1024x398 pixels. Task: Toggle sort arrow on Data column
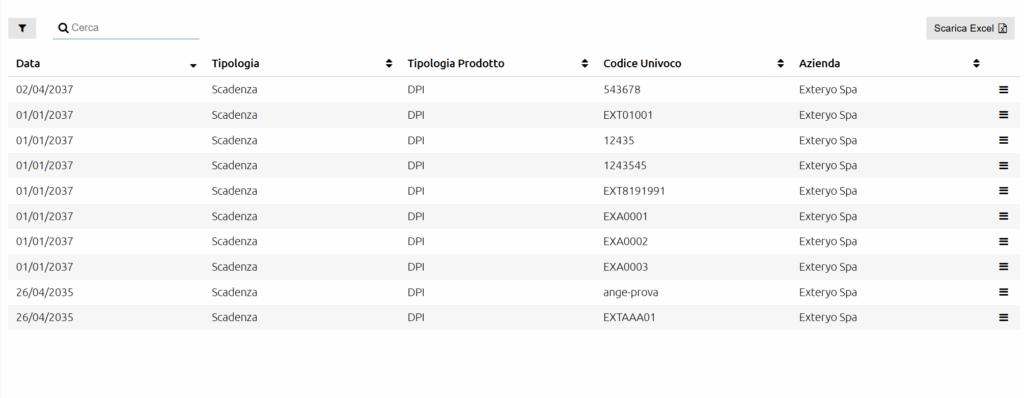(193, 65)
